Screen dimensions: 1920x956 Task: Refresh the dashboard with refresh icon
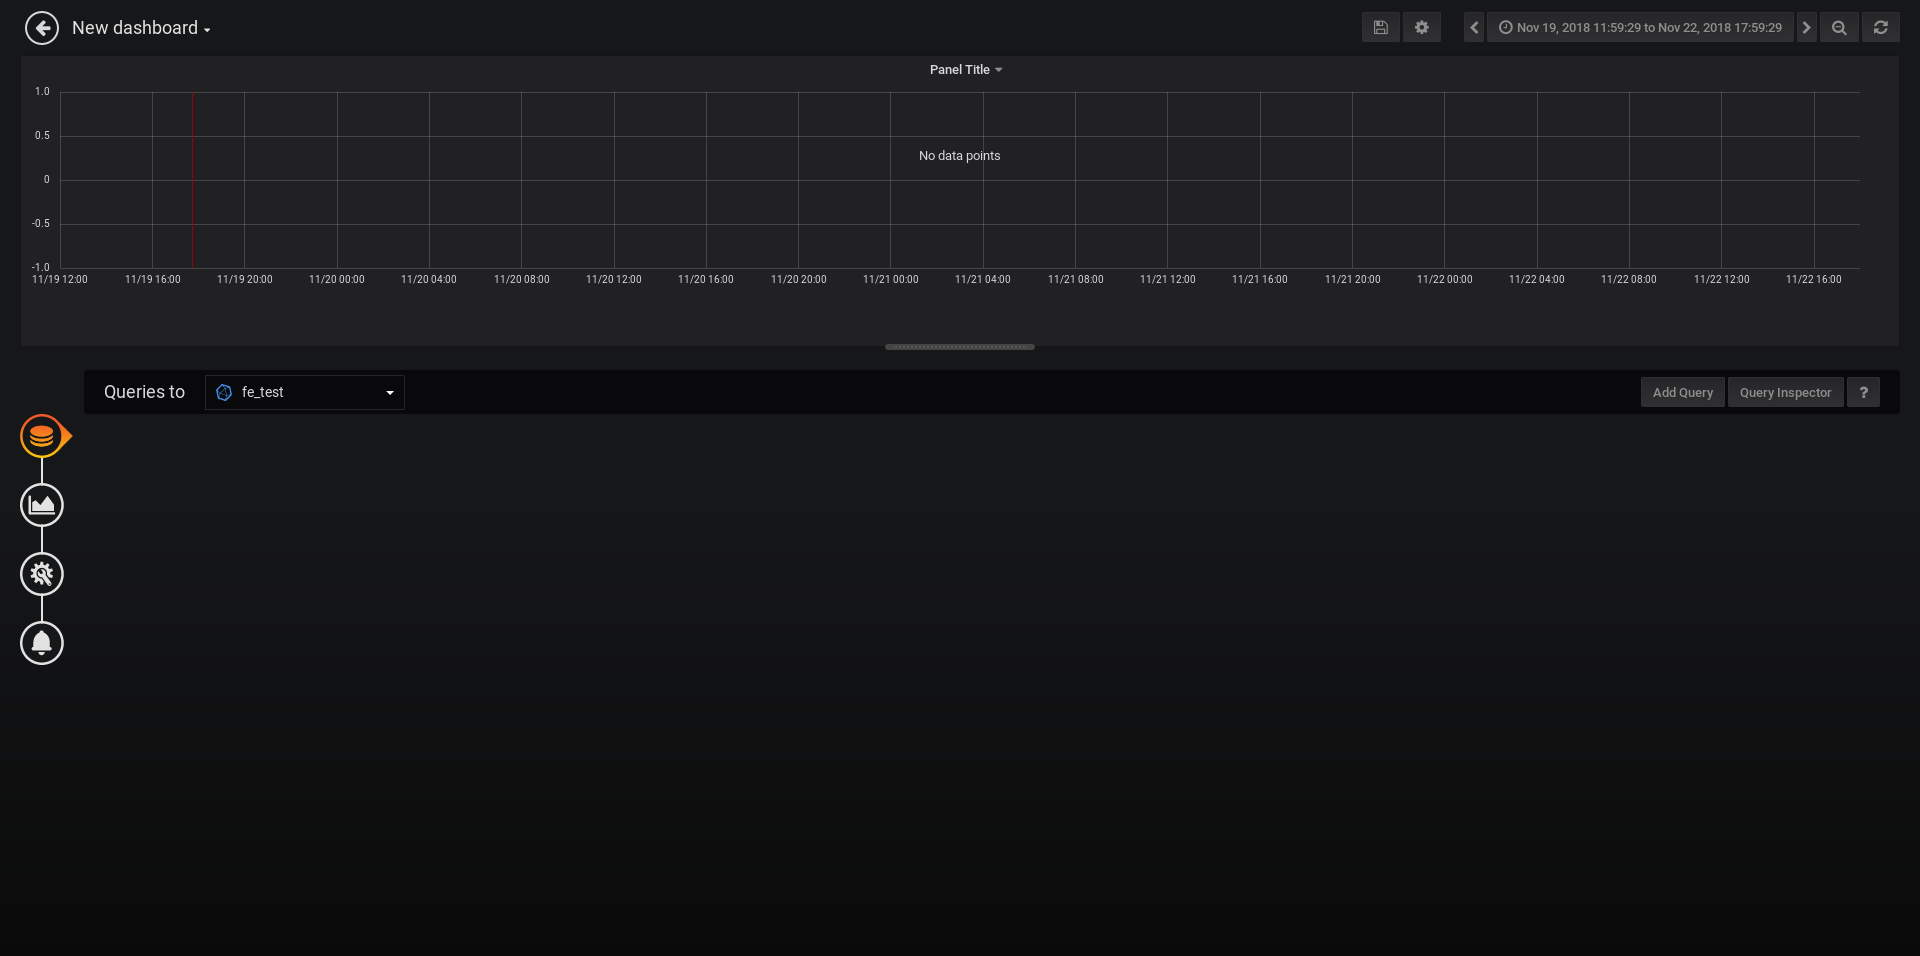click(1881, 27)
